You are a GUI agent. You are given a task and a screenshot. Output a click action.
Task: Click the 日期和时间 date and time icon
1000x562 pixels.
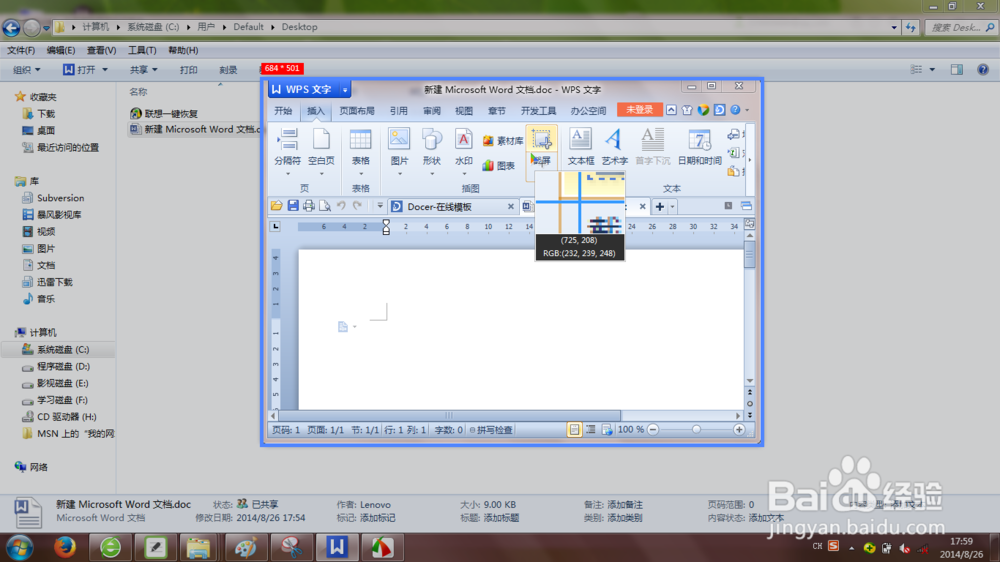[x=700, y=139]
